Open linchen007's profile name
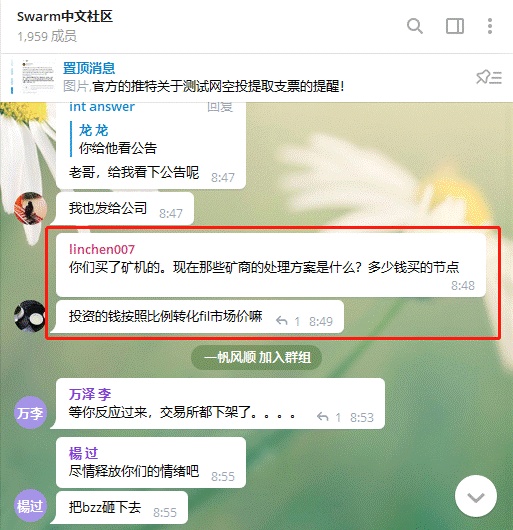Viewport: 513px width, 530px height. point(102,249)
